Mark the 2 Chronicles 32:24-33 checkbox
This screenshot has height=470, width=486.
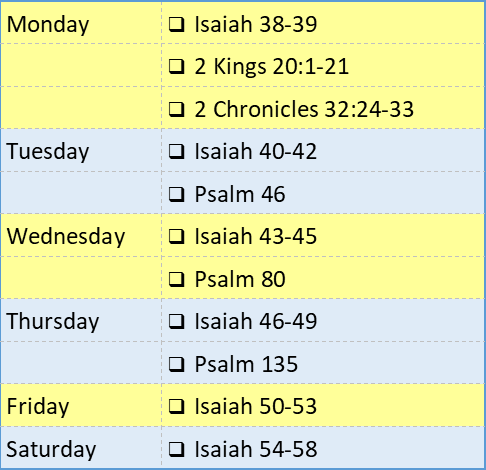tap(176, 109)
